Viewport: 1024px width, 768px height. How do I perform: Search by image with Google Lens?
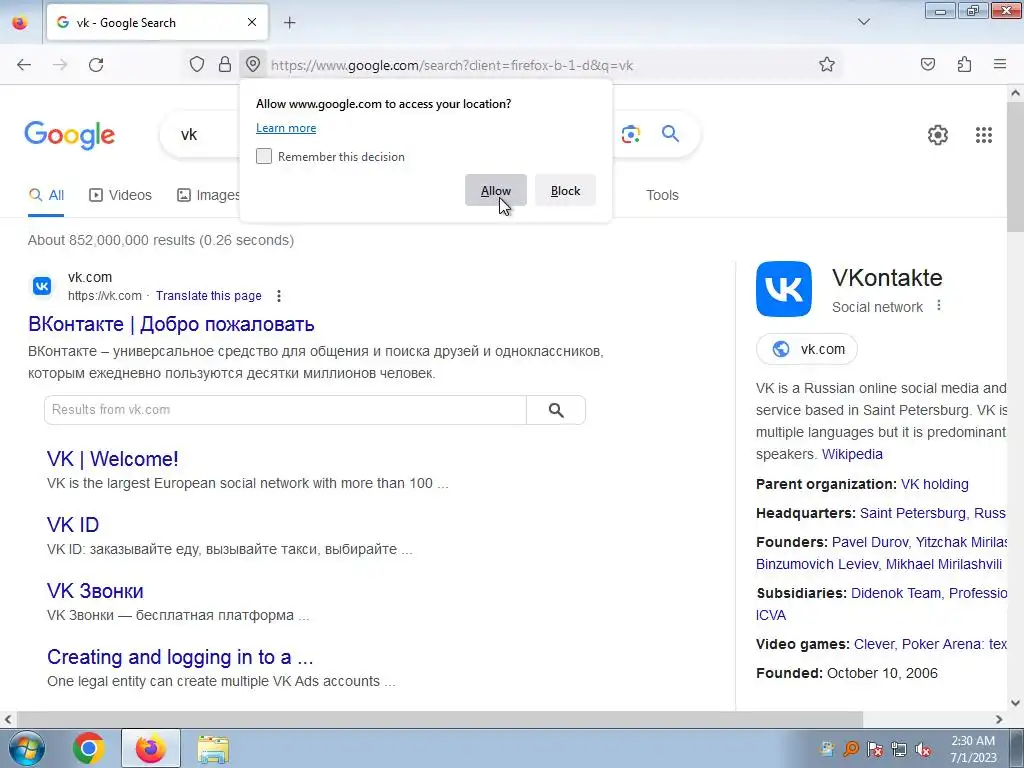631,134
